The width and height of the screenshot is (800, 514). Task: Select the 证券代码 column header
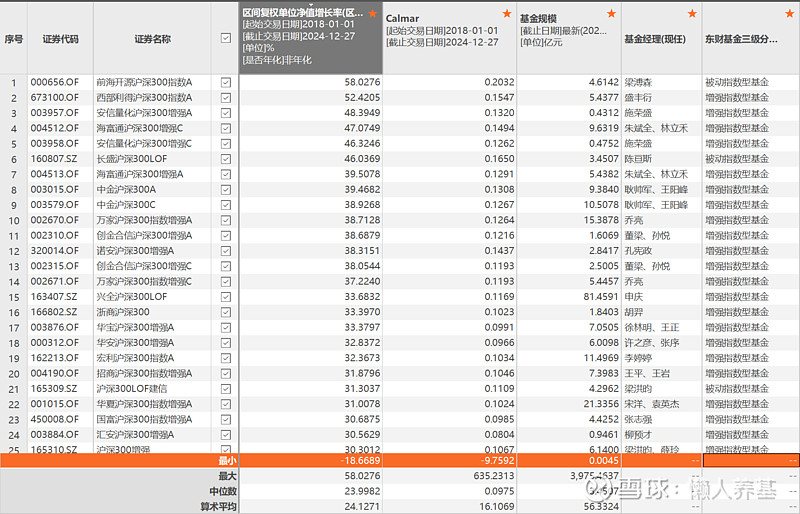[61, 38]
